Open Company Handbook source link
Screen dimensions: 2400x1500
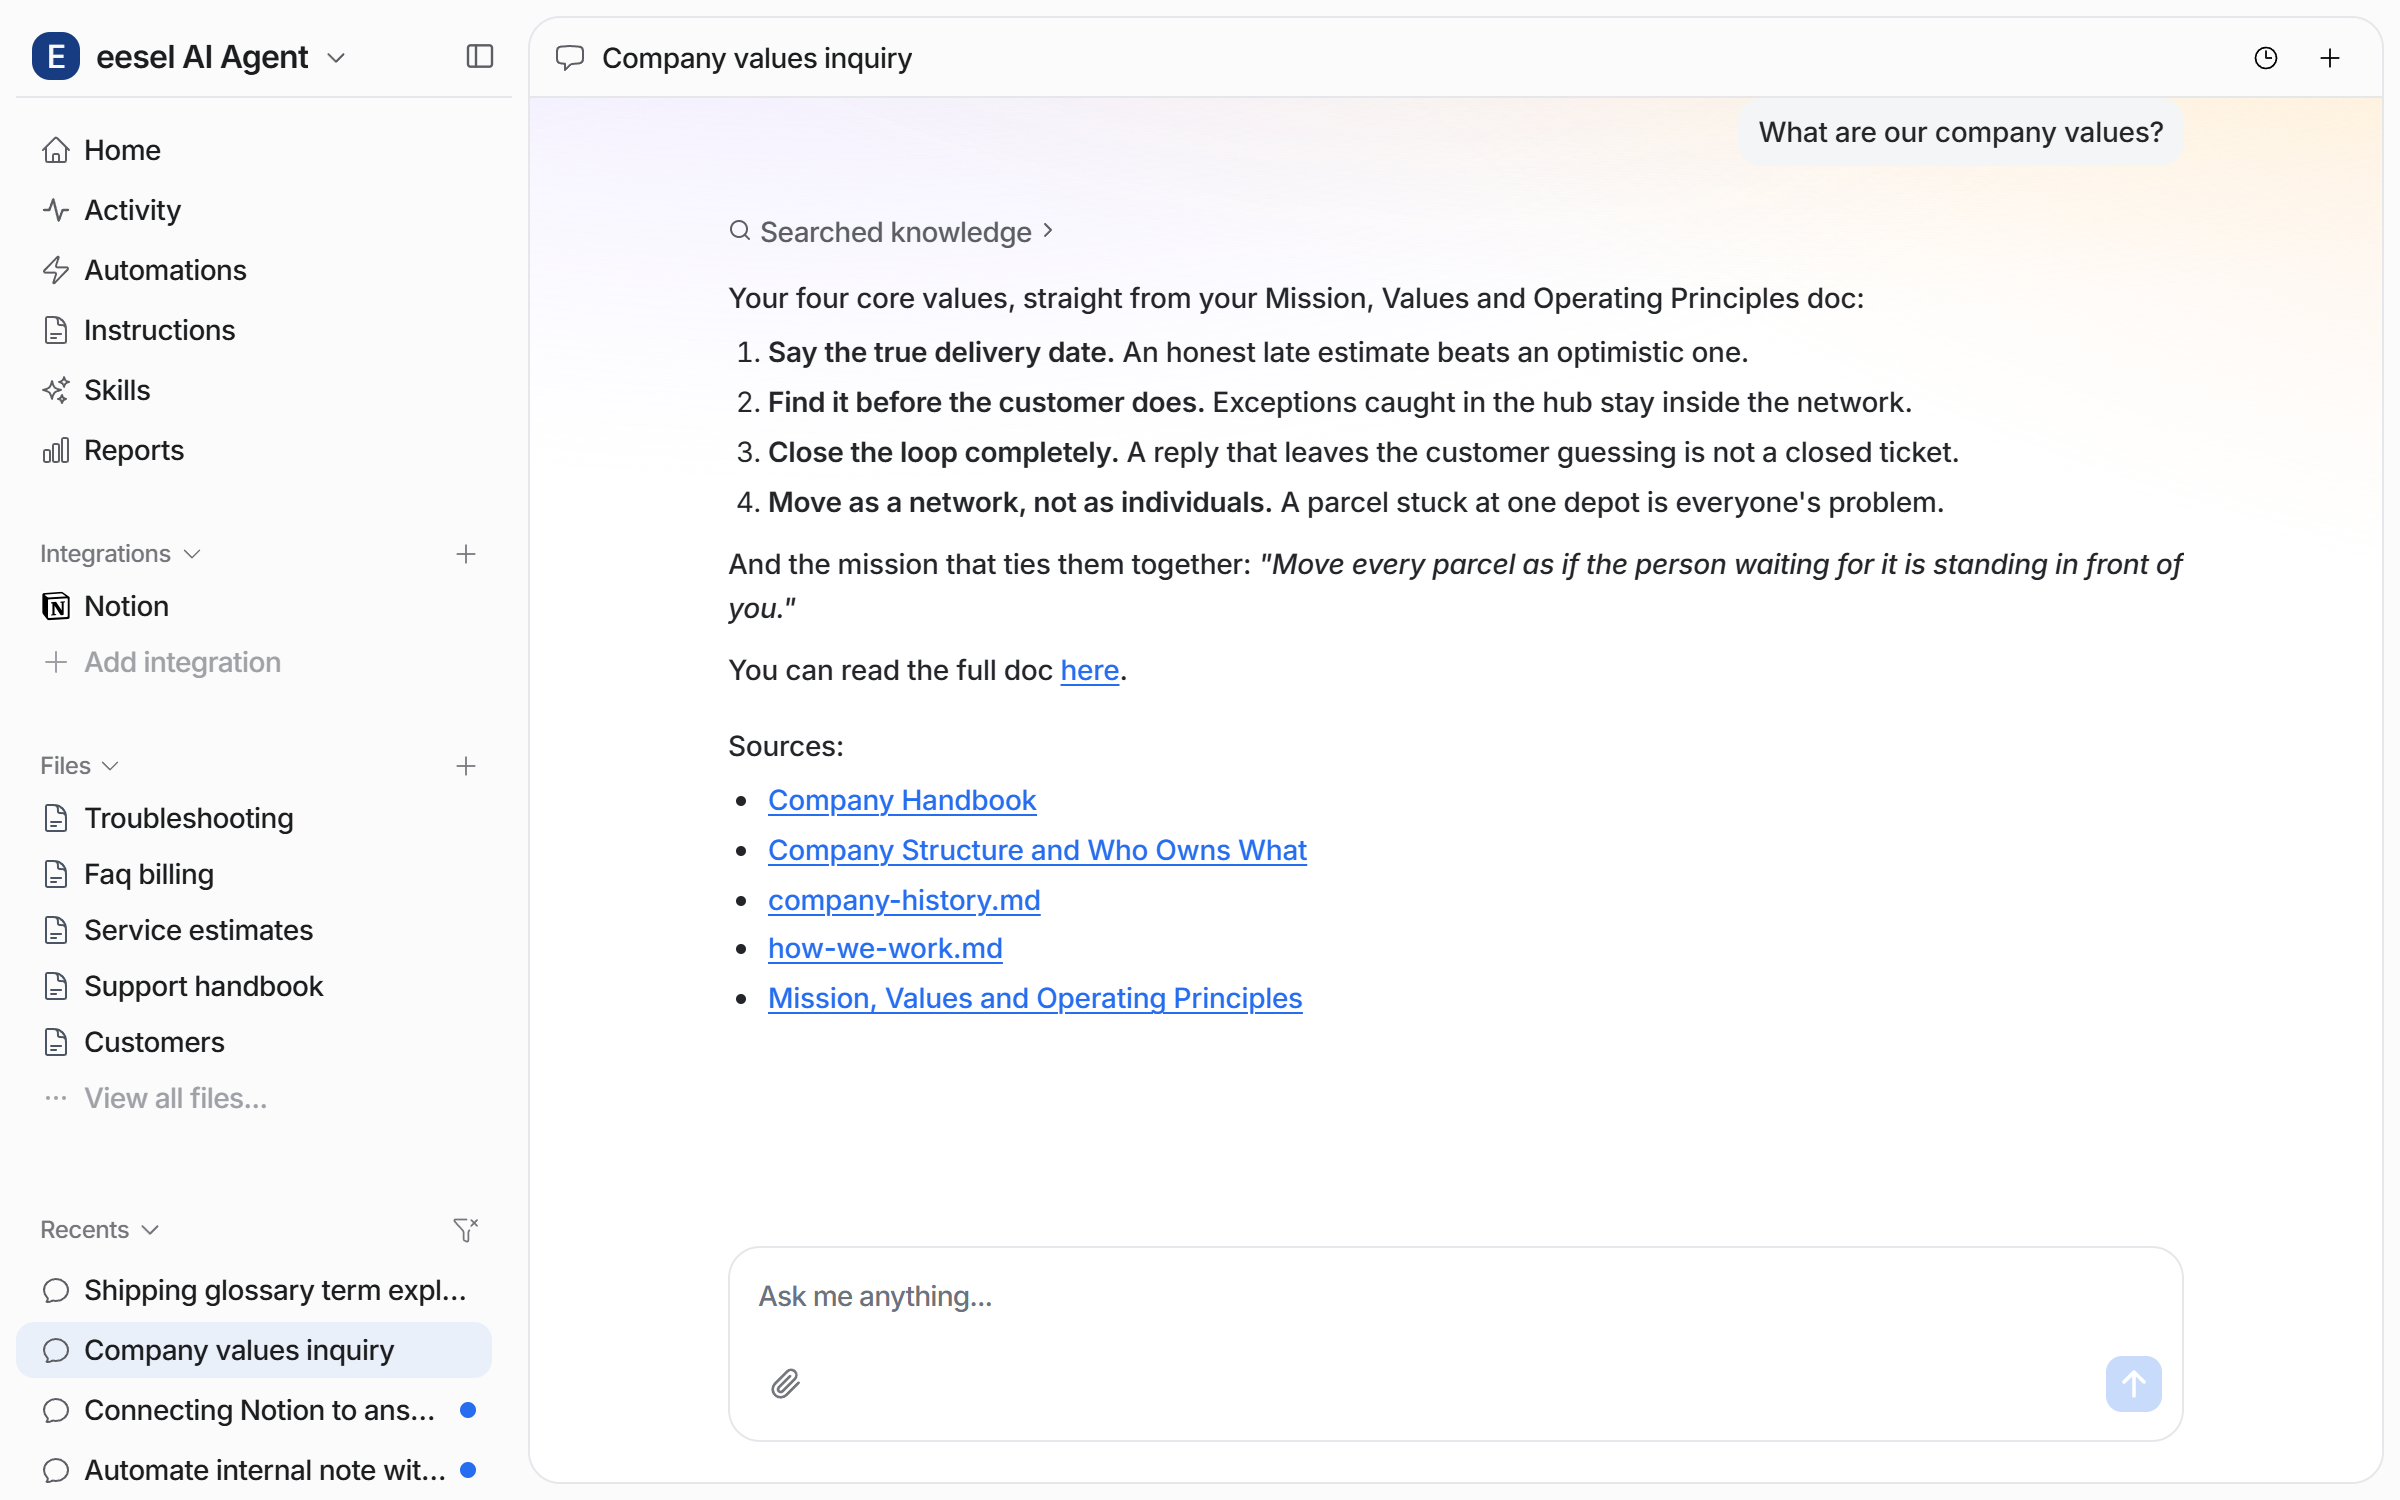click(902, 800)
